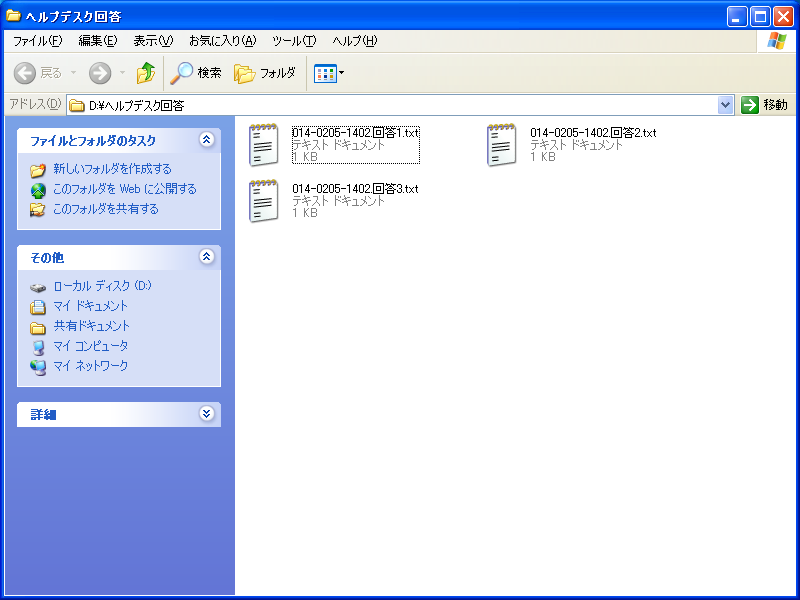The image size is (800, 600).
Task: Click filename 014-0205-1402.回答2.txt
Action: (593, 133)
